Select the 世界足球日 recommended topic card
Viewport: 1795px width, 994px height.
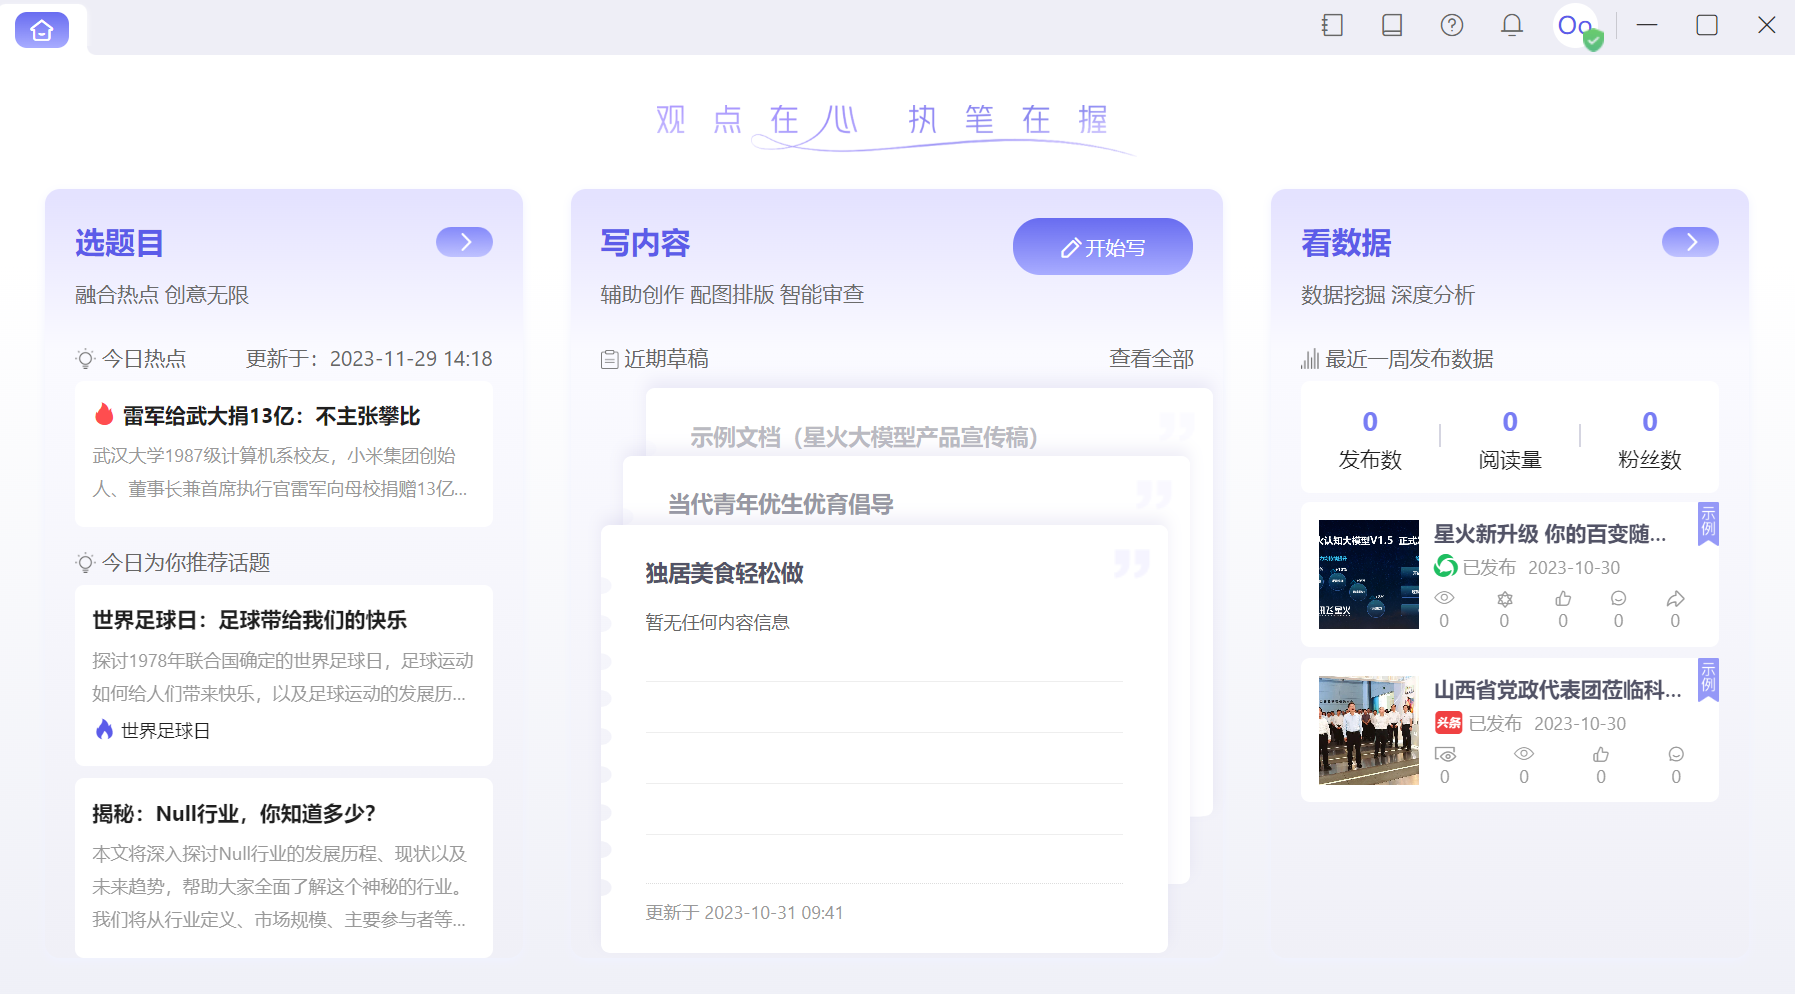pos(283,675)
